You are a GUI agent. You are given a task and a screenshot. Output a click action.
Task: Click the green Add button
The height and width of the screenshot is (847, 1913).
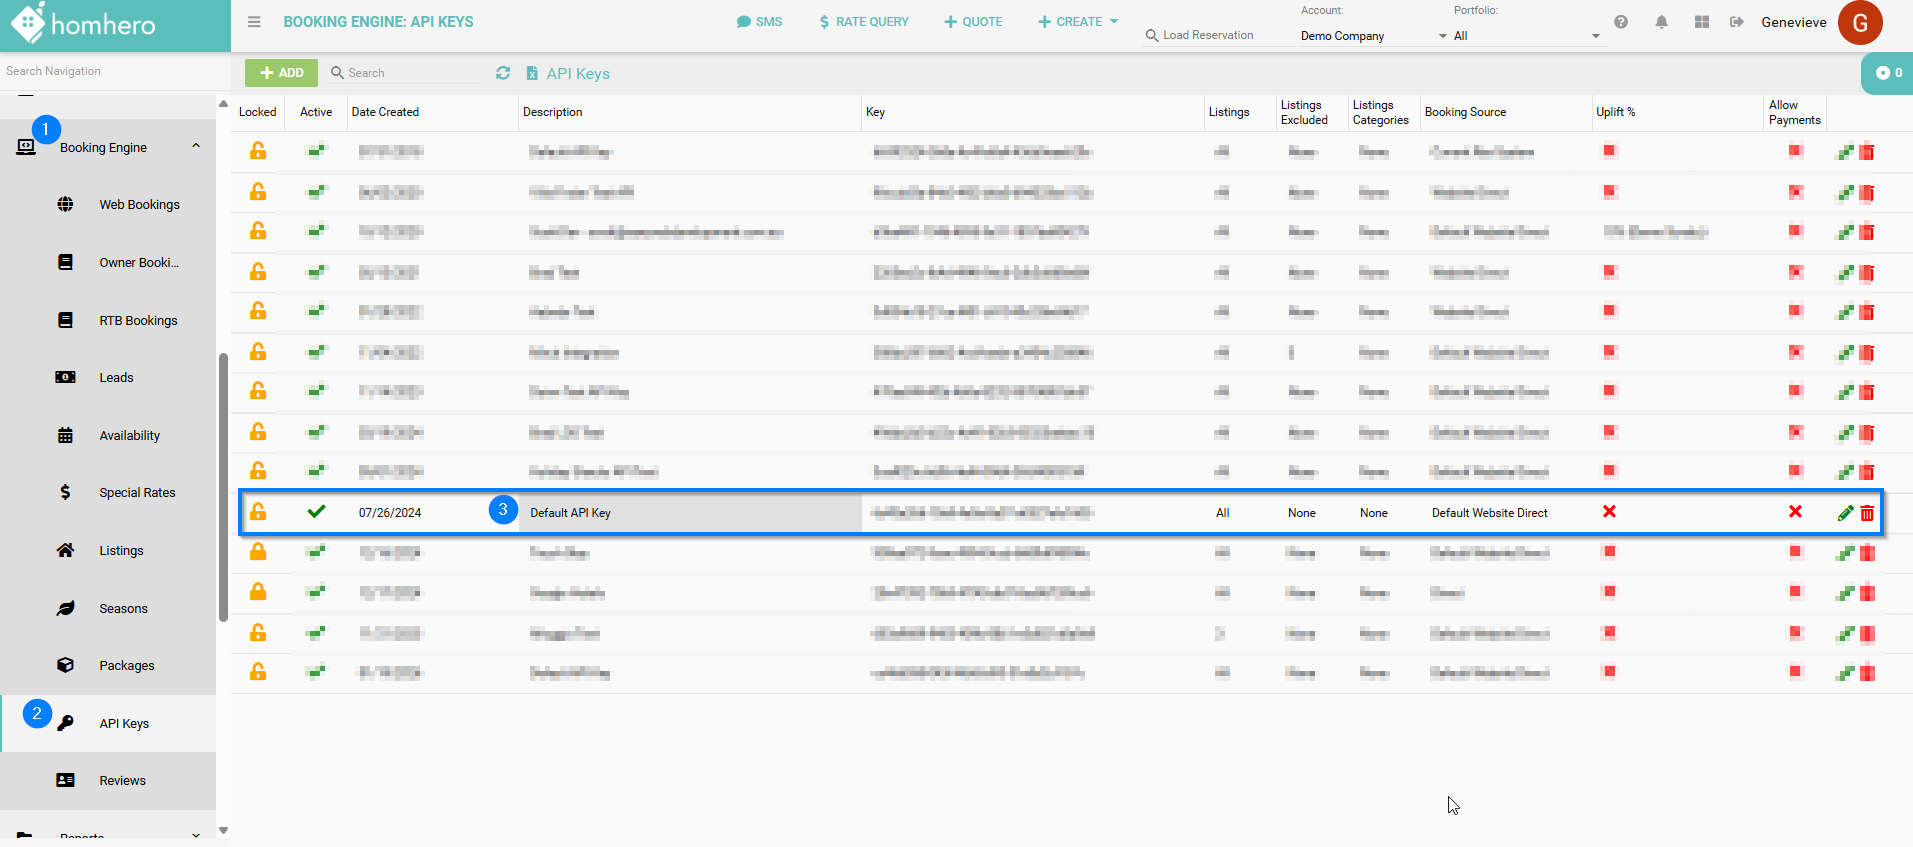[281, 73]
